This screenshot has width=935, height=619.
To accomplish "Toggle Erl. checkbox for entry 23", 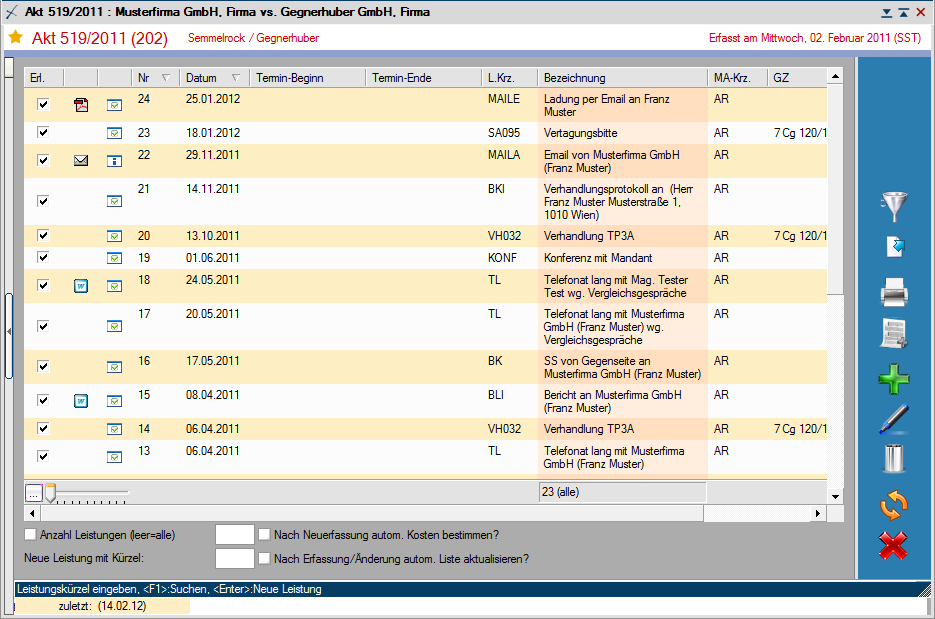I will [43, 132].
